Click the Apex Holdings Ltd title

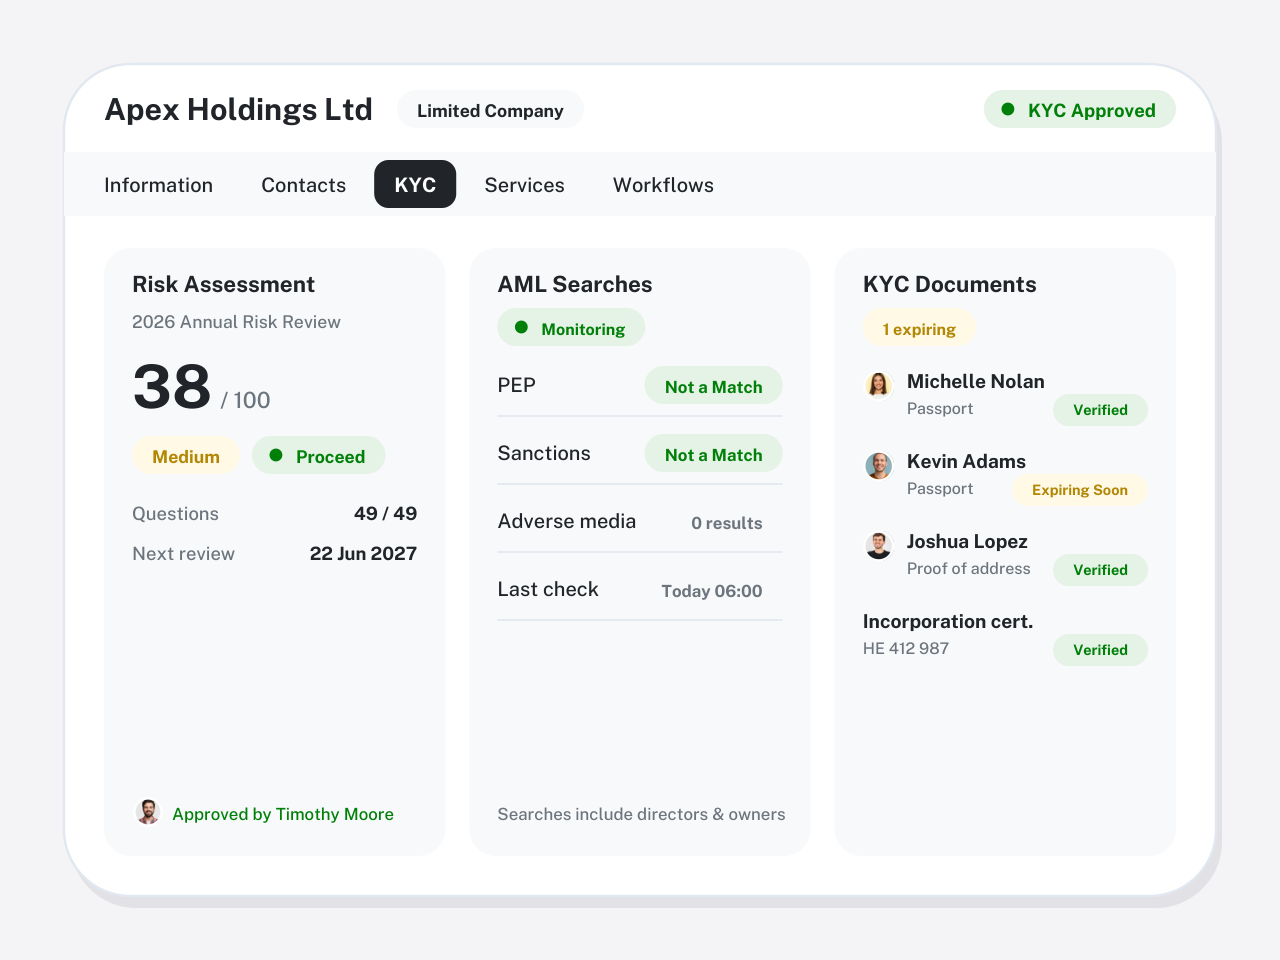(x=239, y=109)
